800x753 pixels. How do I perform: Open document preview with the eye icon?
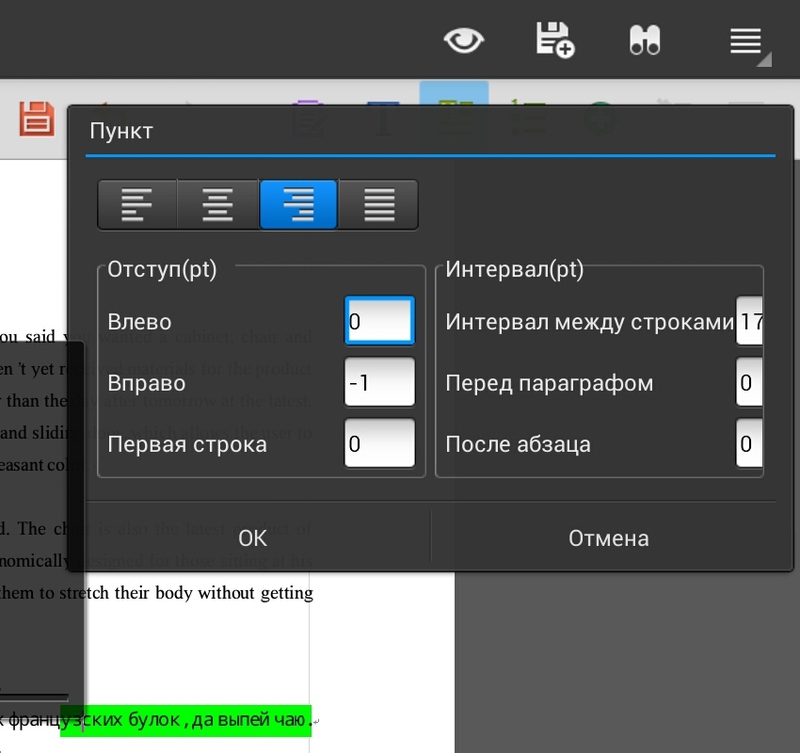tap(464, 40)
